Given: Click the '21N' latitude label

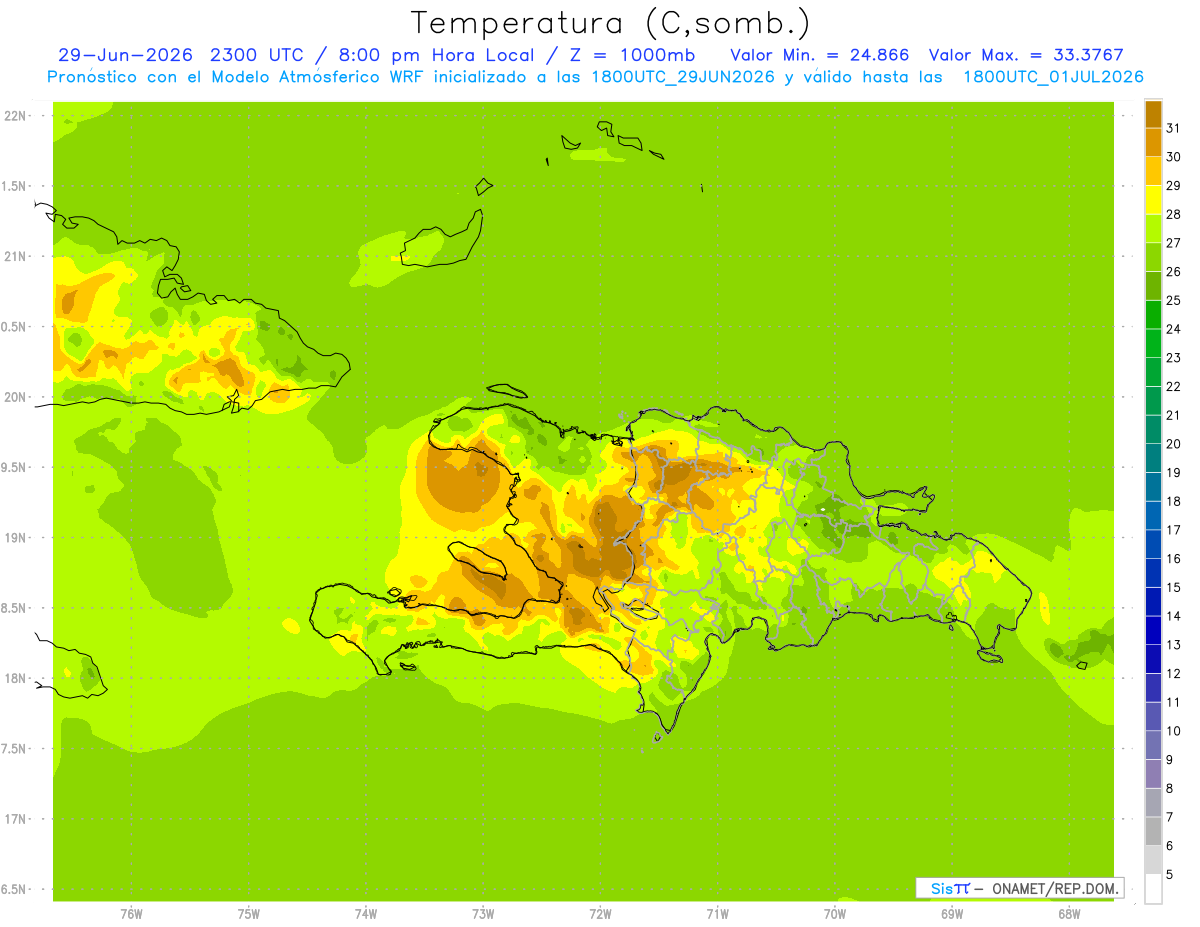Looking at the screenshot, I should coord(15,256).
